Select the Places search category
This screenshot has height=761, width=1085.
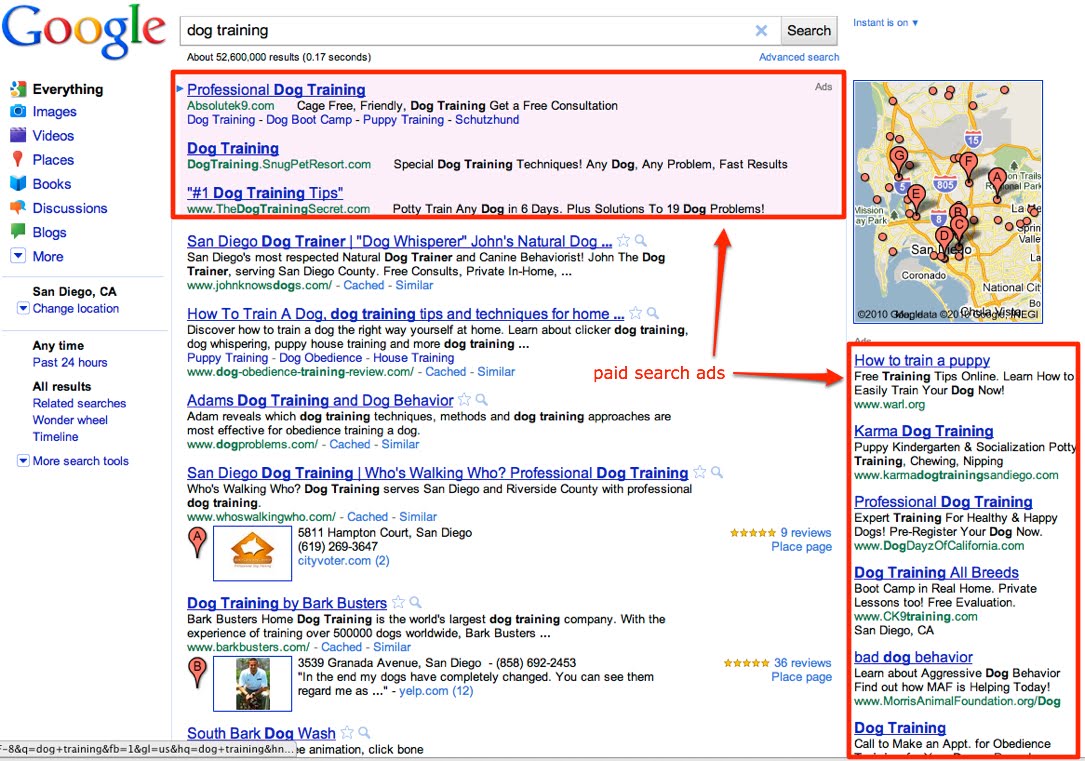pos(53,160)
